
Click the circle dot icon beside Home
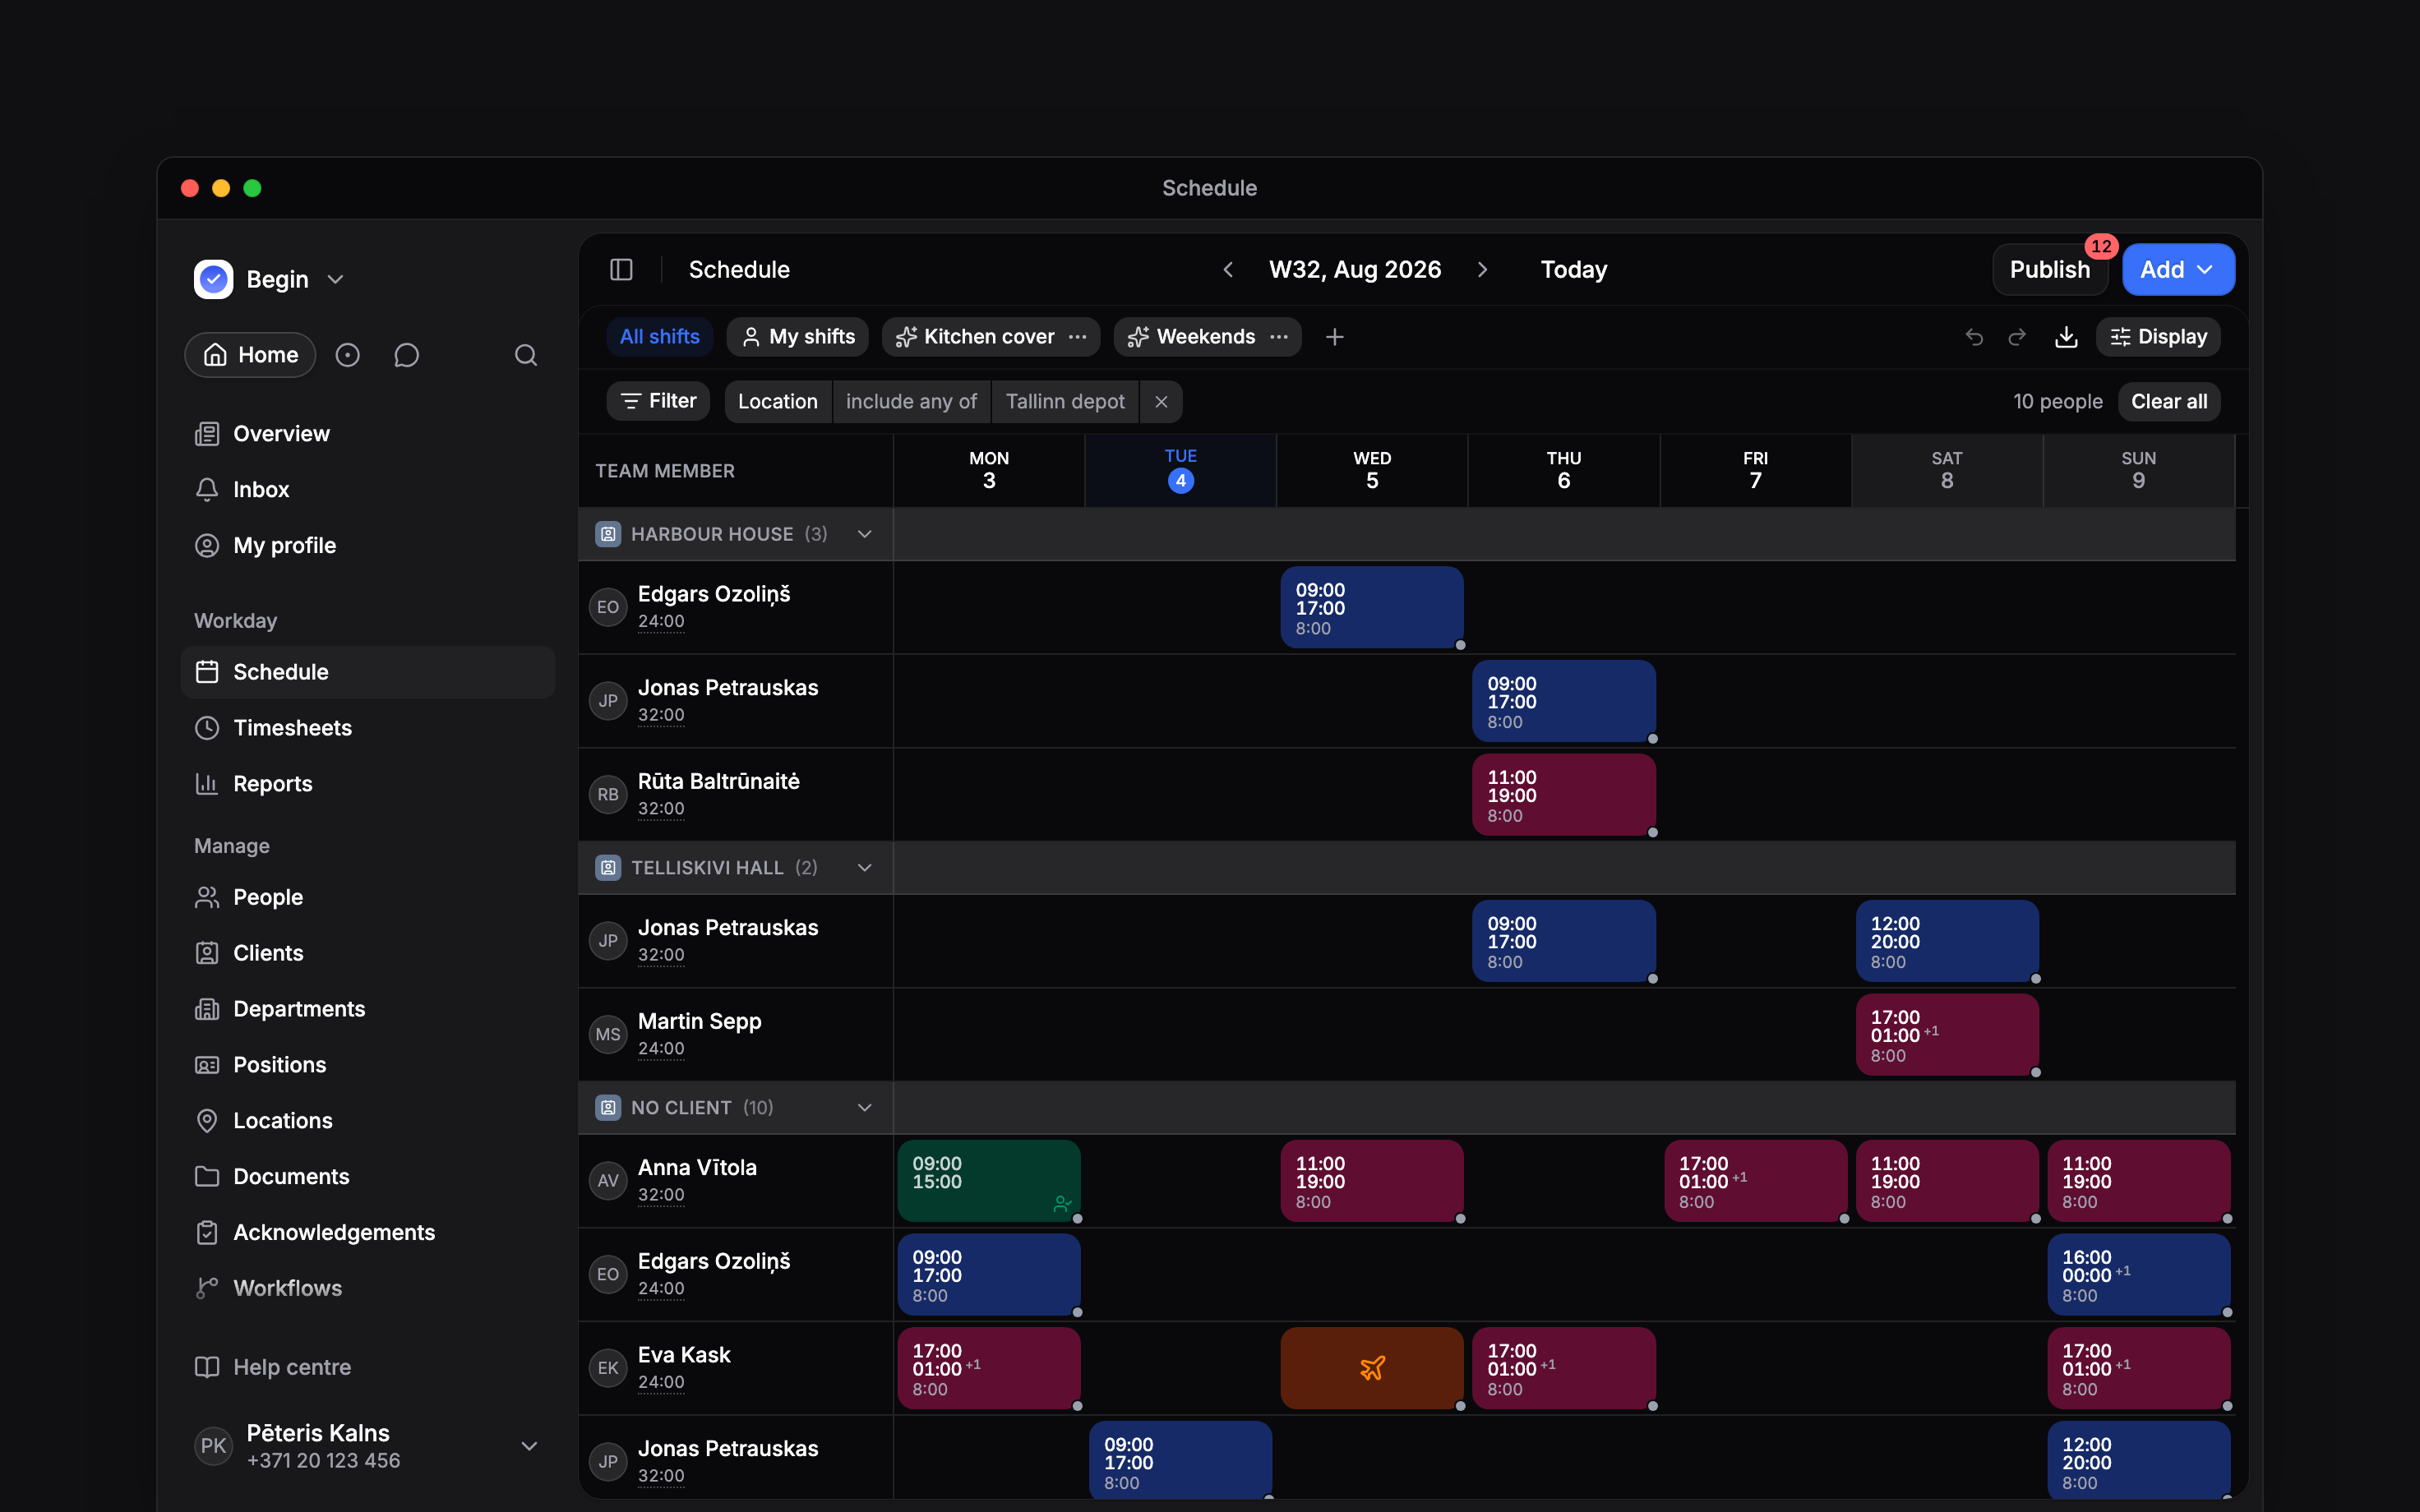347,355
